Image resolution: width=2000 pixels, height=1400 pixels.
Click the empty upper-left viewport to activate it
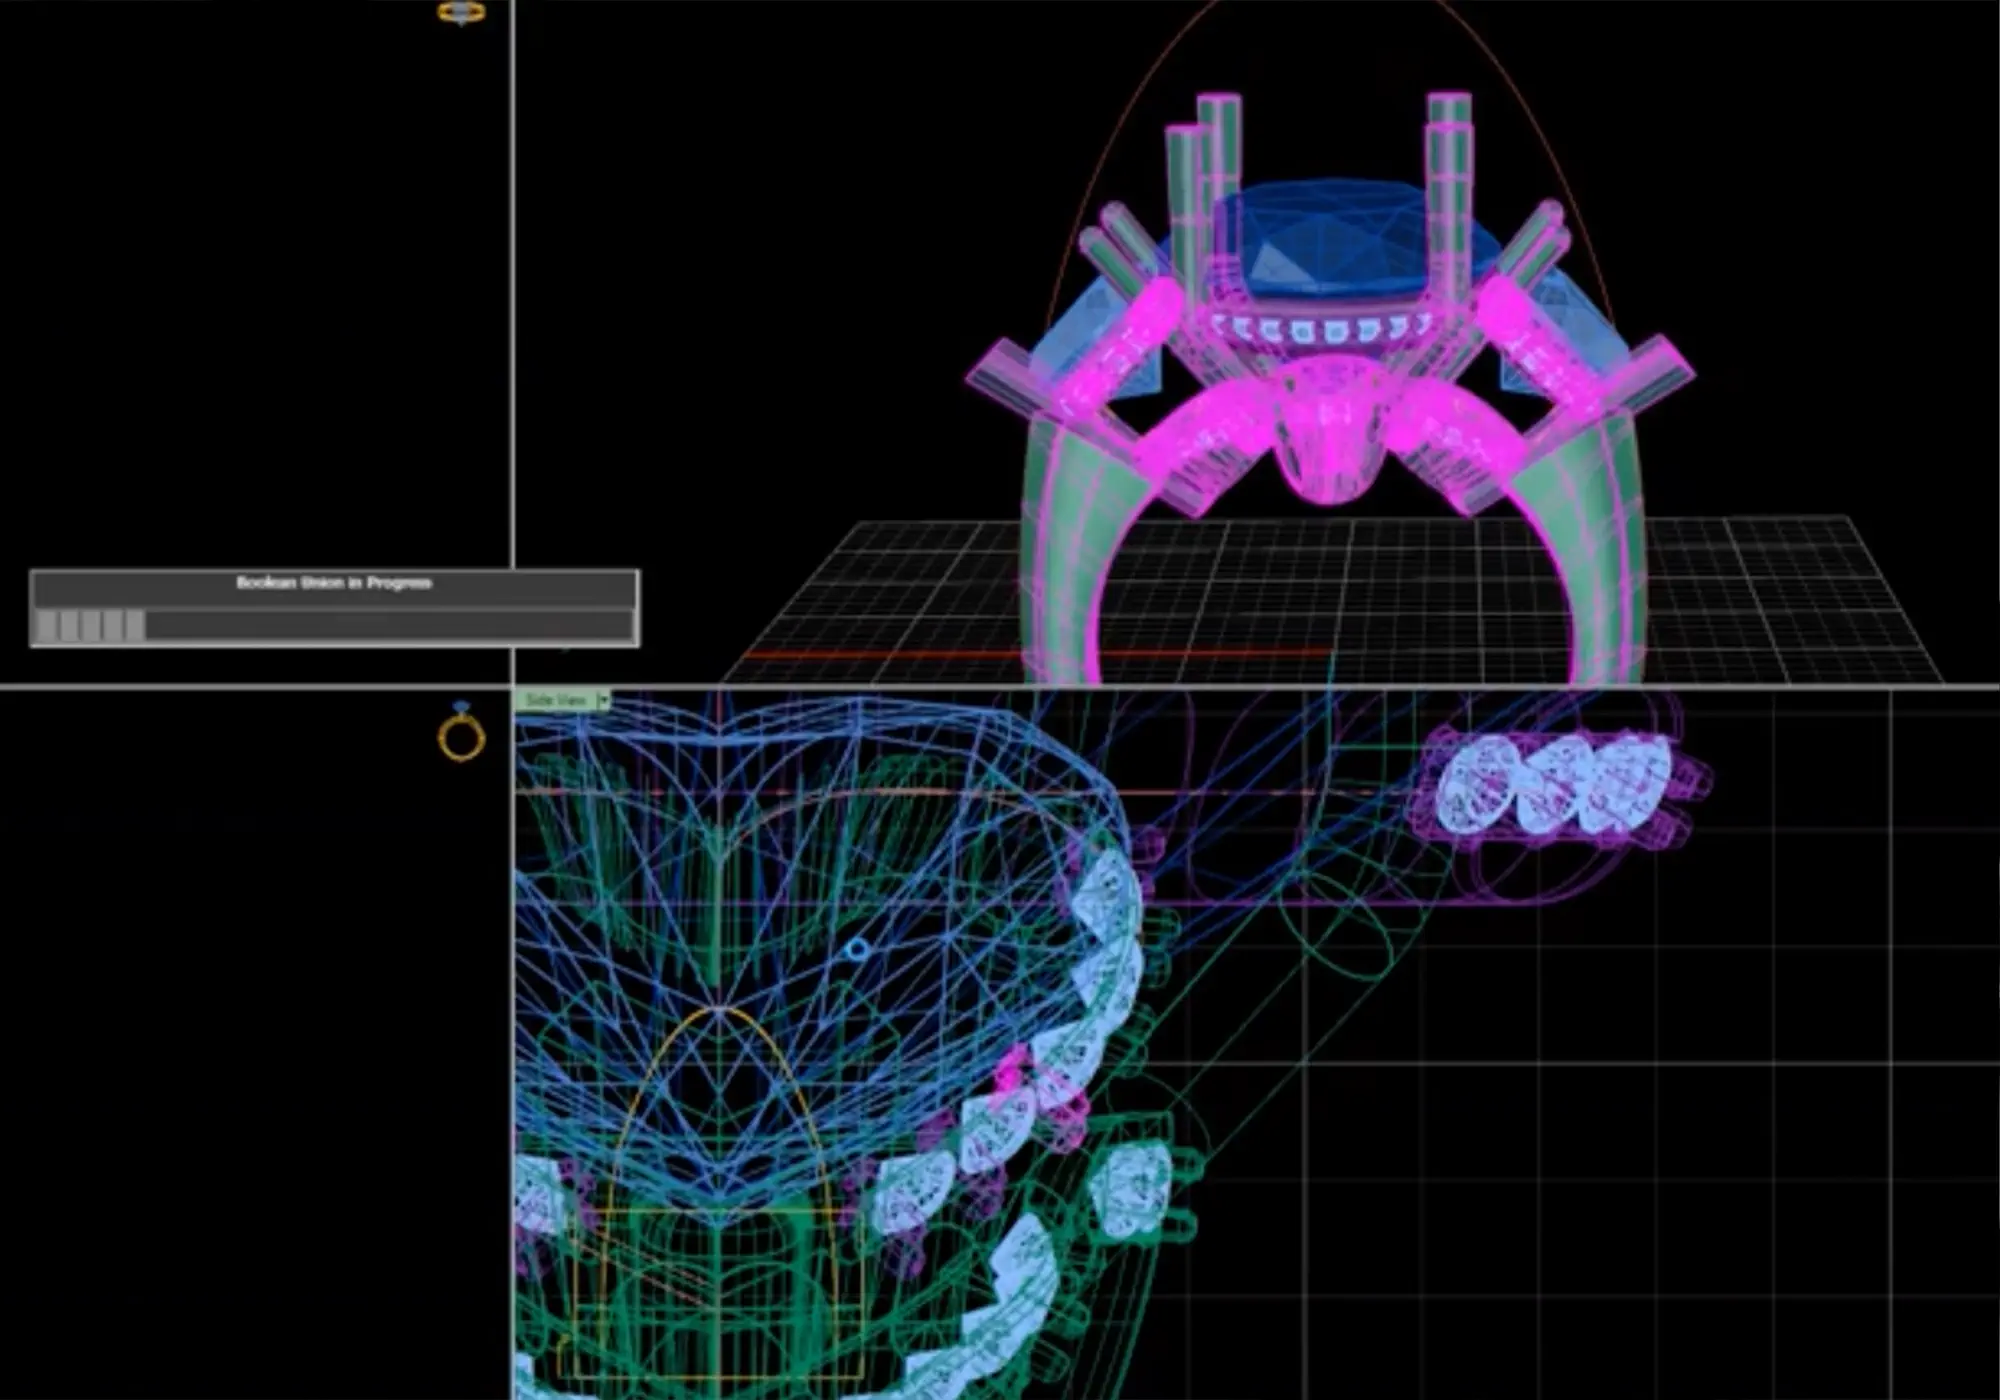click(250, 300)
